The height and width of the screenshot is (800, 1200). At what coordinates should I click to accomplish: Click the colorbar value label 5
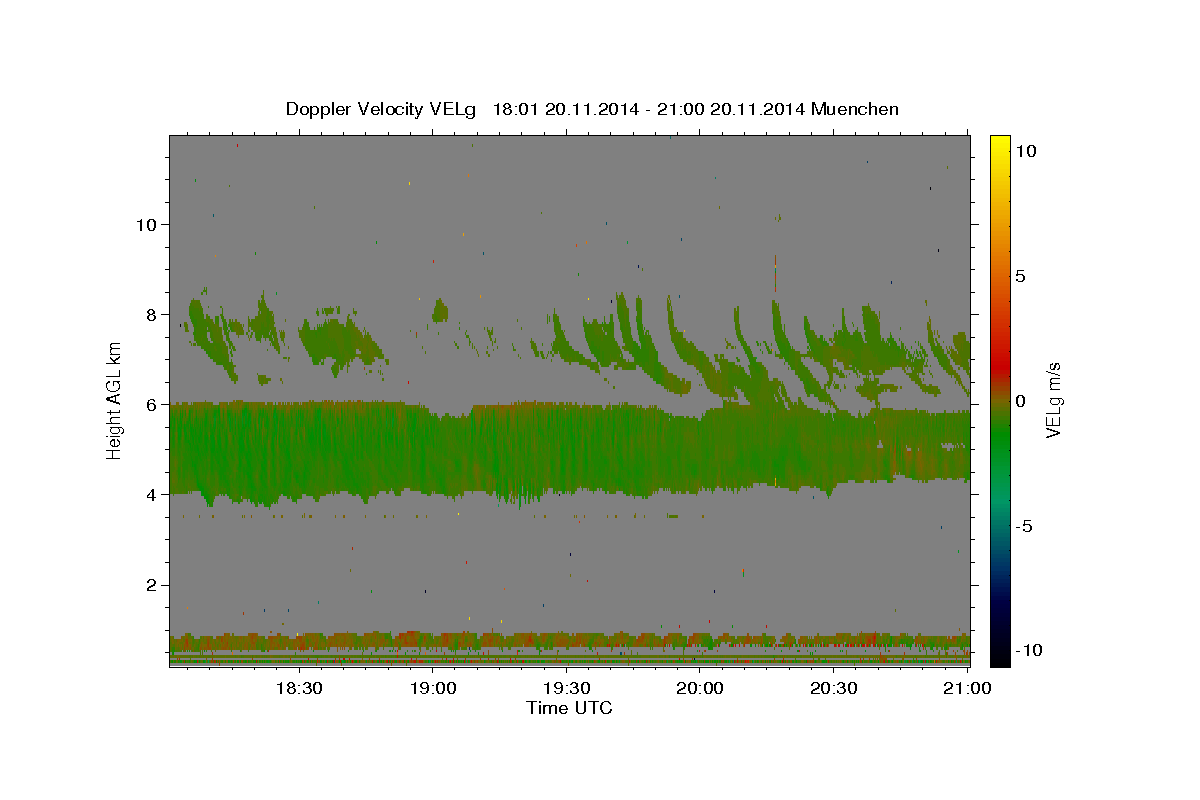(x=1020, y=276)
